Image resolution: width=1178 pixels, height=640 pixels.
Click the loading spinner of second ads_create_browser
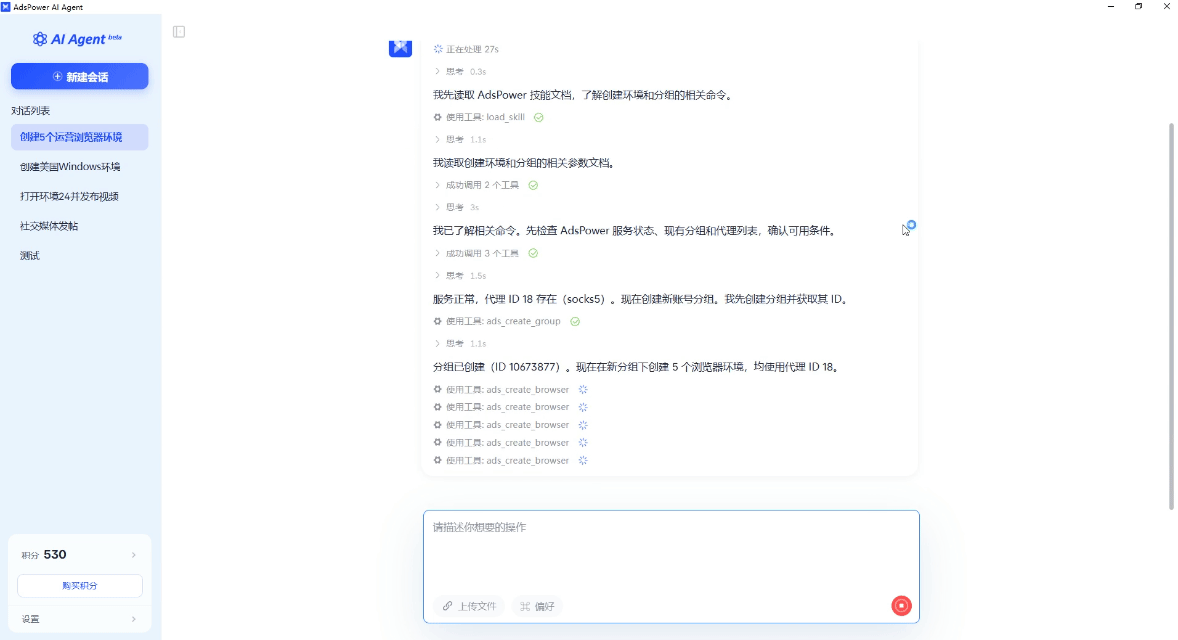coord(583,407)
